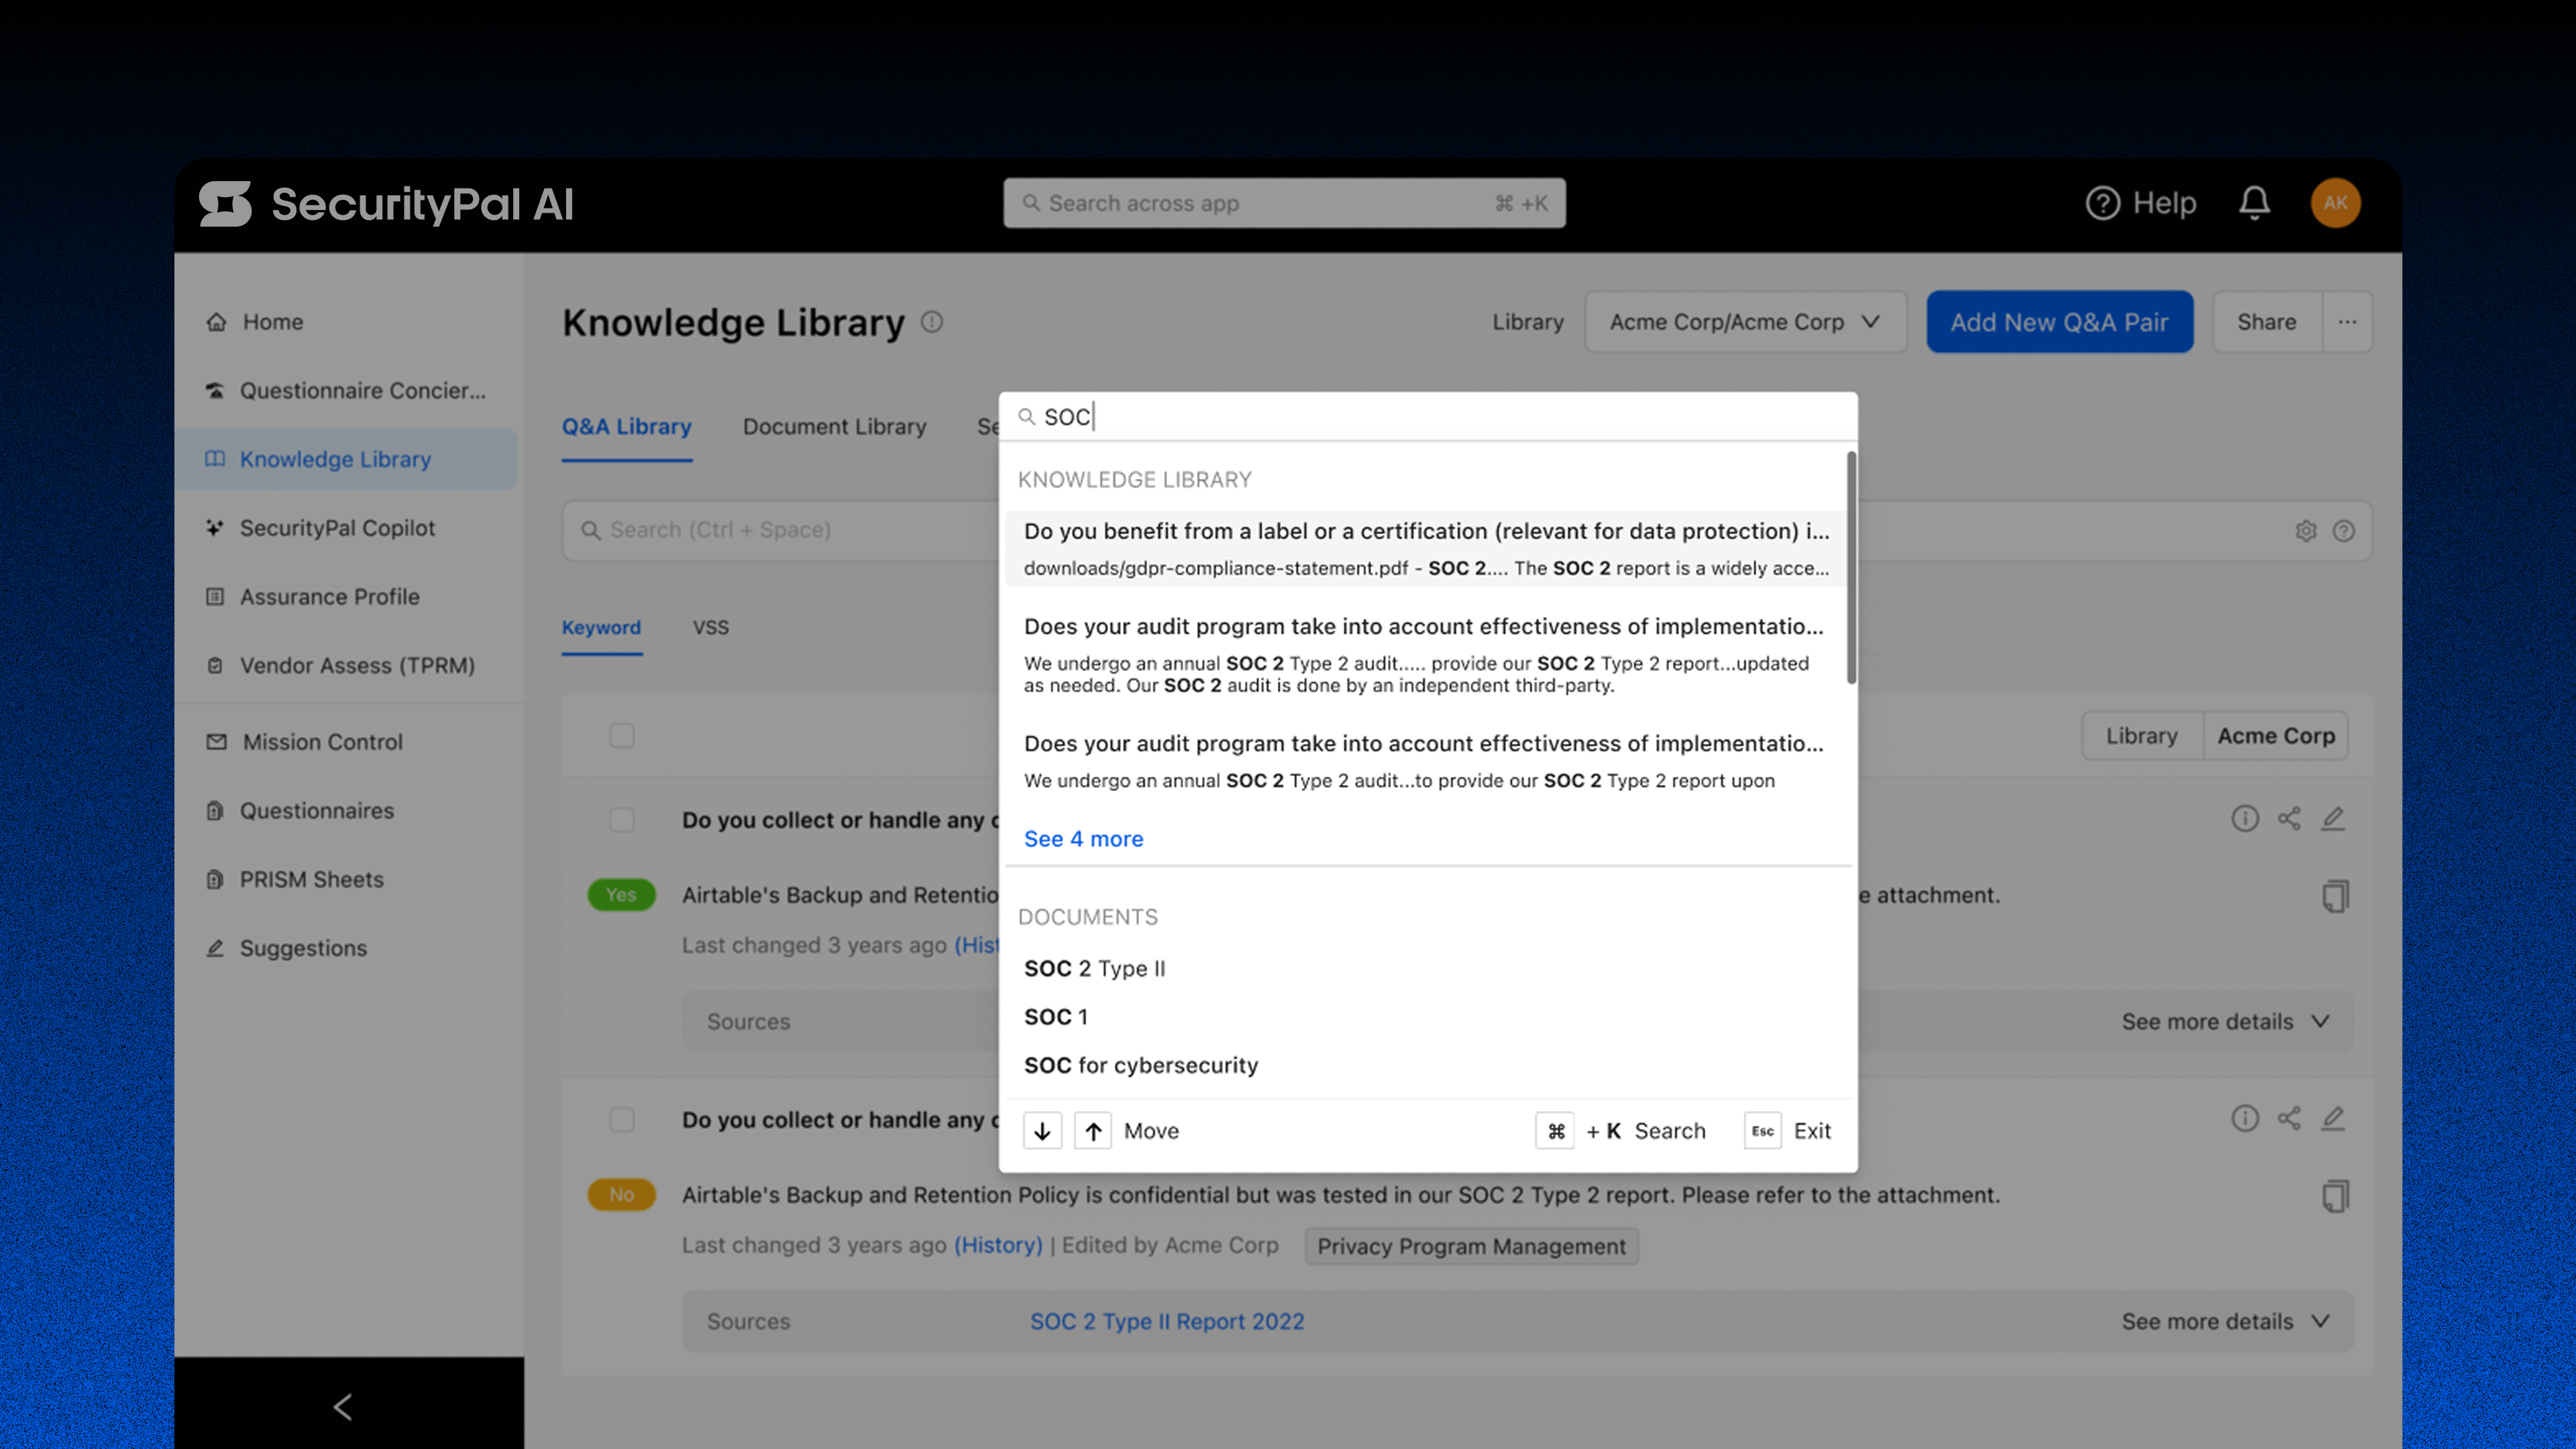The image size is (2576, 1449).
Task: Focus the 'Search across app' field
Action: click(x=1284, y=203)
